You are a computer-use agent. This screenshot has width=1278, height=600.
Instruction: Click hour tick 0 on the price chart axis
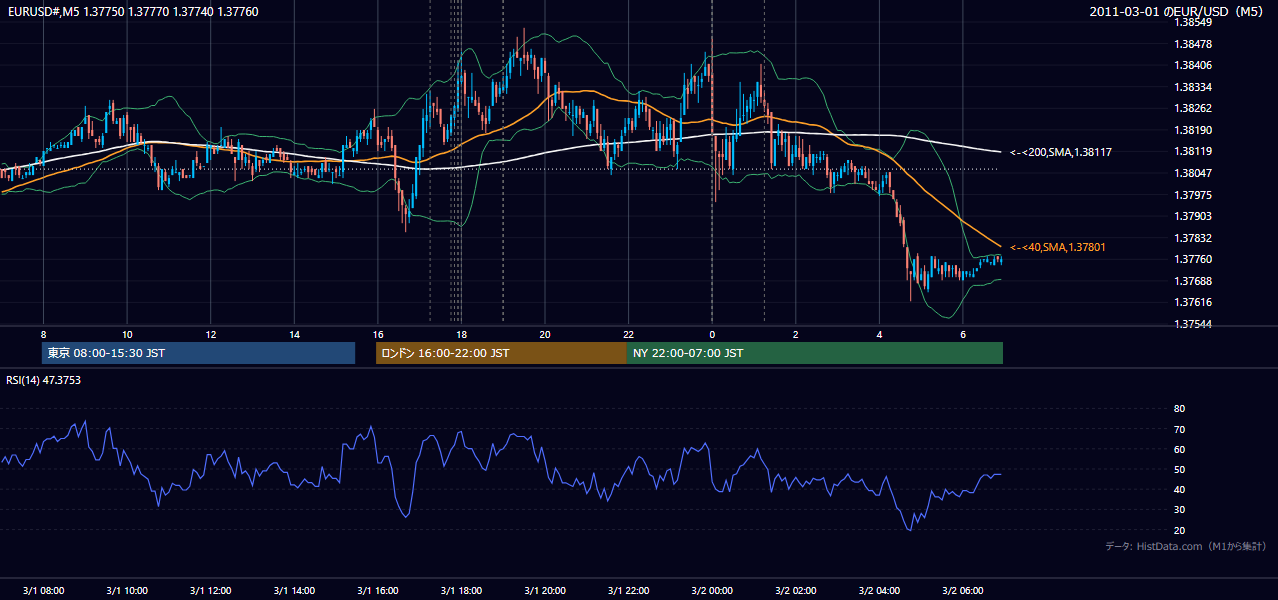tap(712, 334)
